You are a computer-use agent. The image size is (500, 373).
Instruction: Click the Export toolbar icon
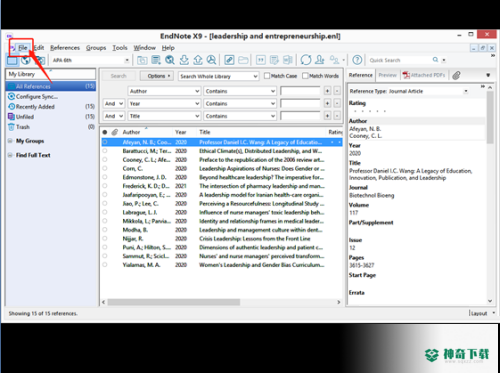pyautogui.click(x=198, y=60)
